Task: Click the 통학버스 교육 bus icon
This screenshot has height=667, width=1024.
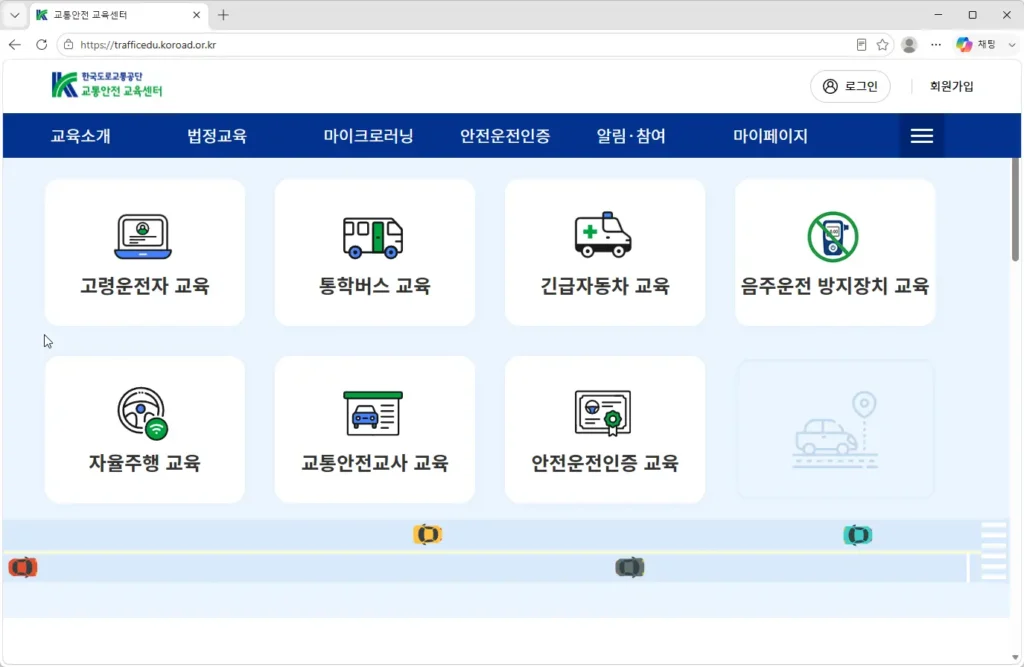Action: 373,237
